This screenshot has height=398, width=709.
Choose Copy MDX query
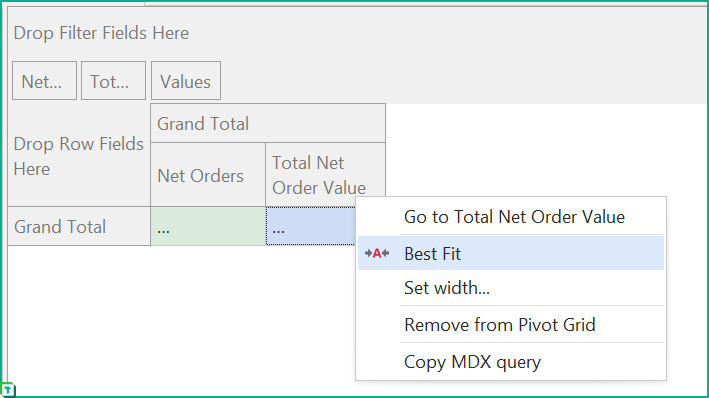click(x=511, y=362)
